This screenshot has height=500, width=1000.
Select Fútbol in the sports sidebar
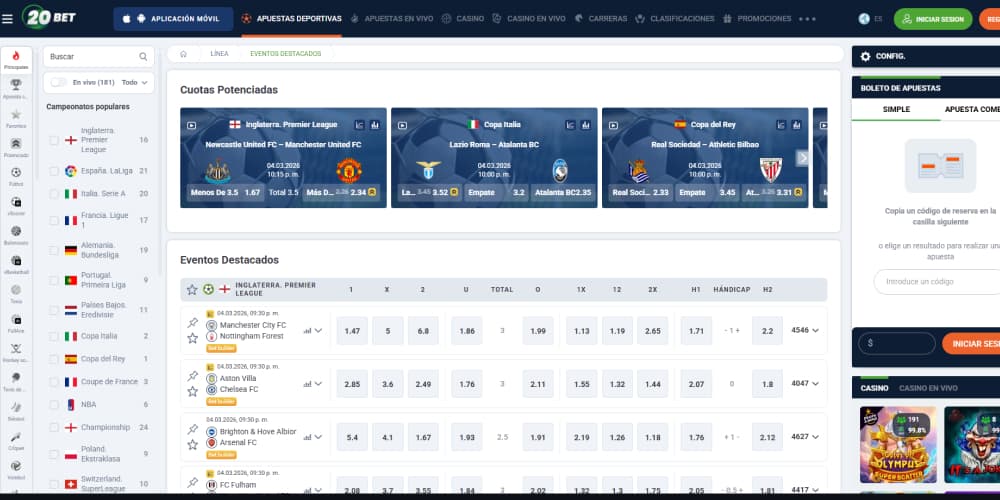pyautogui.click(x=15, y=175)
